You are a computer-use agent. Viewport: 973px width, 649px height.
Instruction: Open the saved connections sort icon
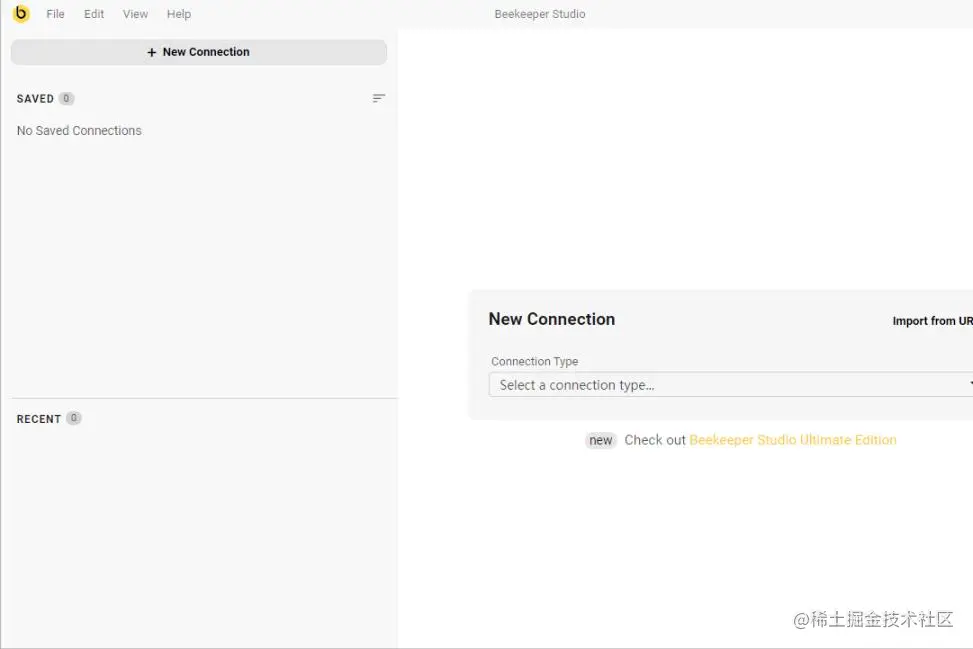[379, 98]
